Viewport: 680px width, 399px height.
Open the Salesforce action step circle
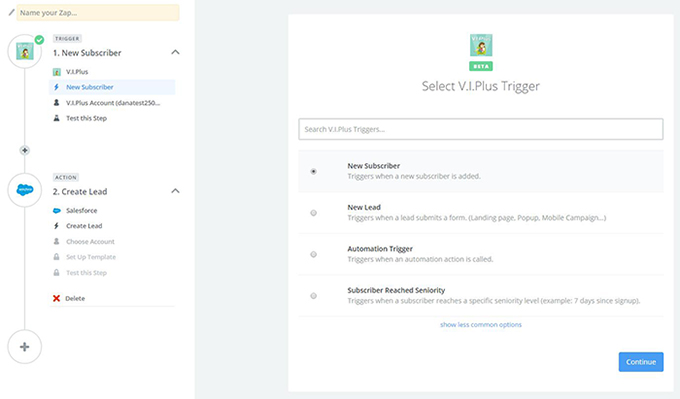25,190
